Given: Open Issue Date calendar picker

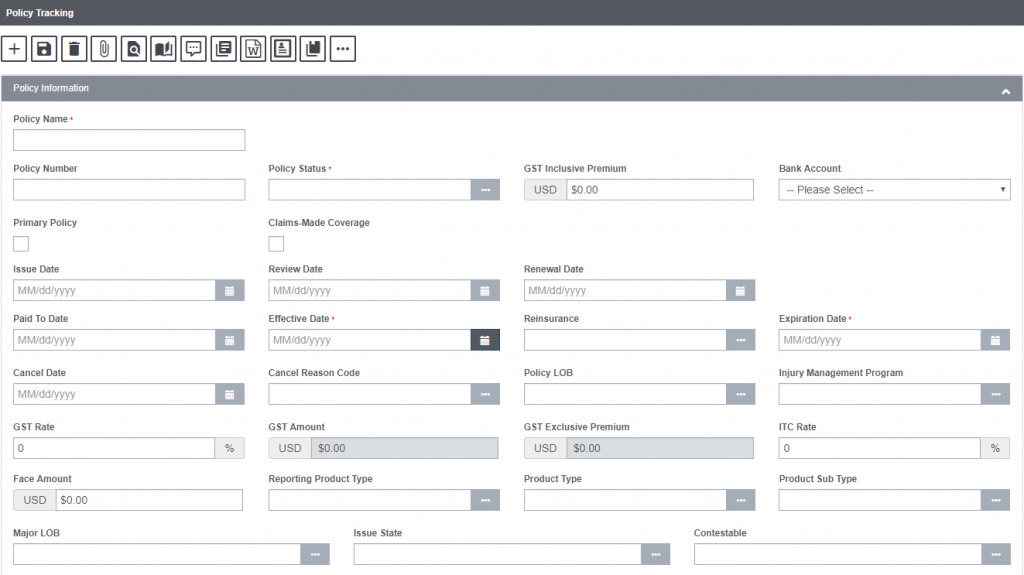Looking at the screenshot, I should point(230,291).
